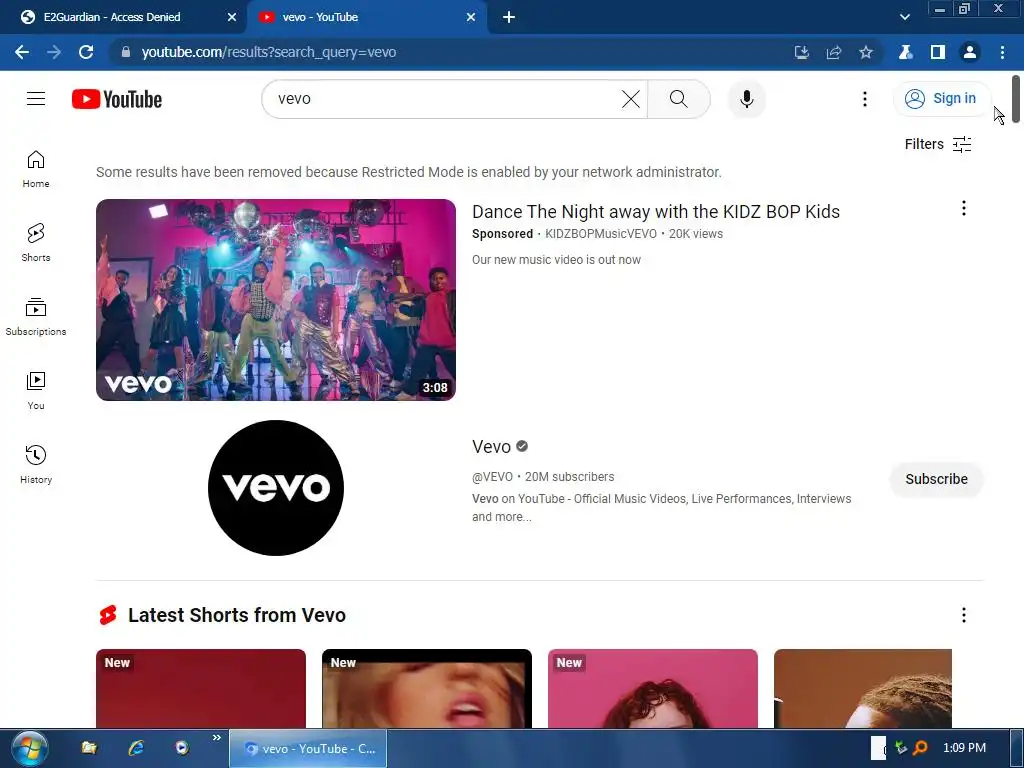Play the KIDZ BOP Kids video thumbnail
The height and width of the screenshot is (768, 1024).
[276, 300]
